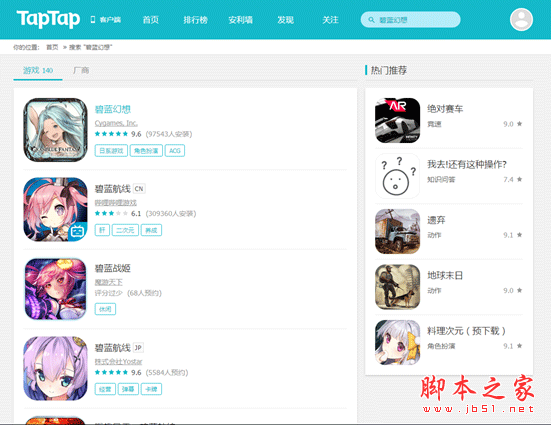Click the 9.6 star rating of 碧蓝幻想
This screenshot has height=425, width=551.
tap(118, 134)
